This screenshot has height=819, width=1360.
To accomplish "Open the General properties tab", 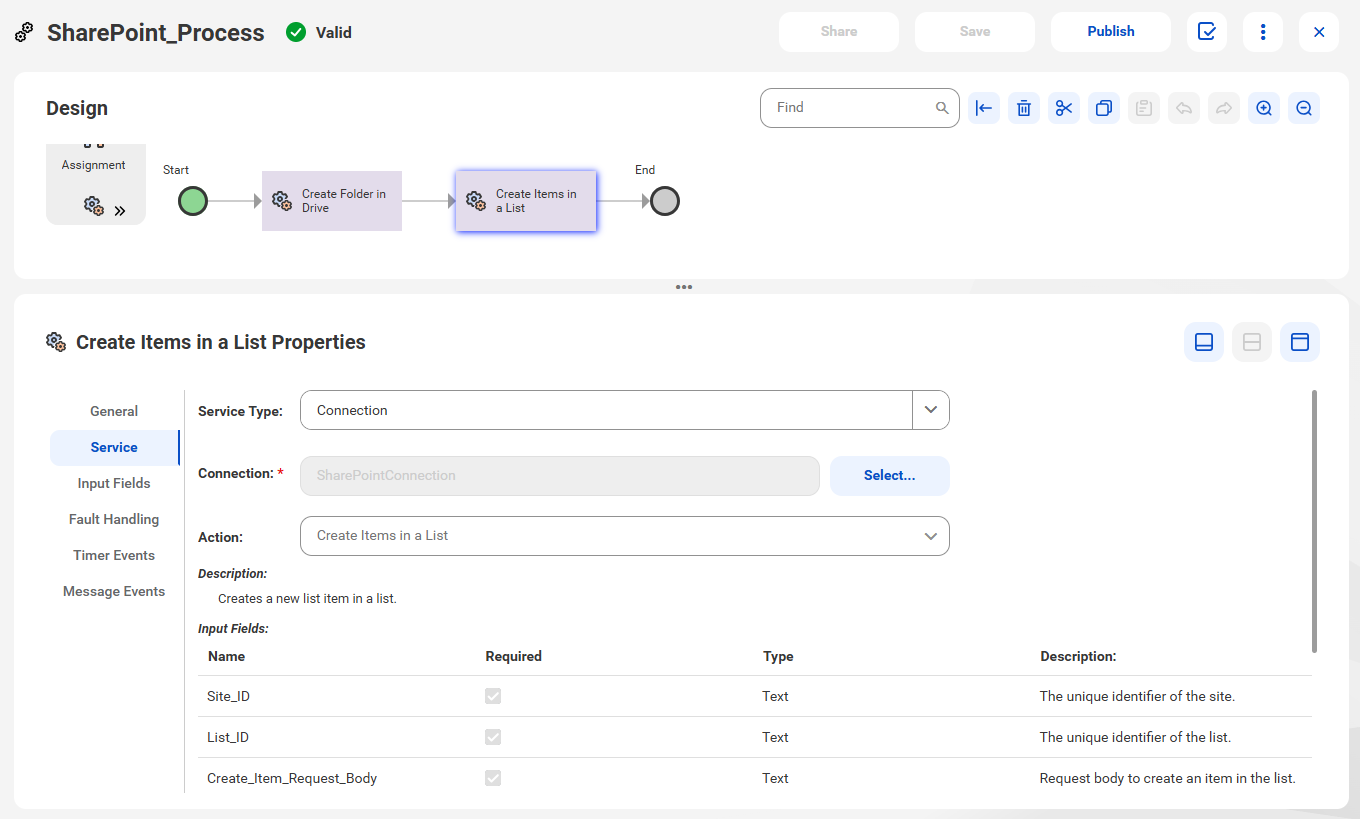I will pos(114,411).
